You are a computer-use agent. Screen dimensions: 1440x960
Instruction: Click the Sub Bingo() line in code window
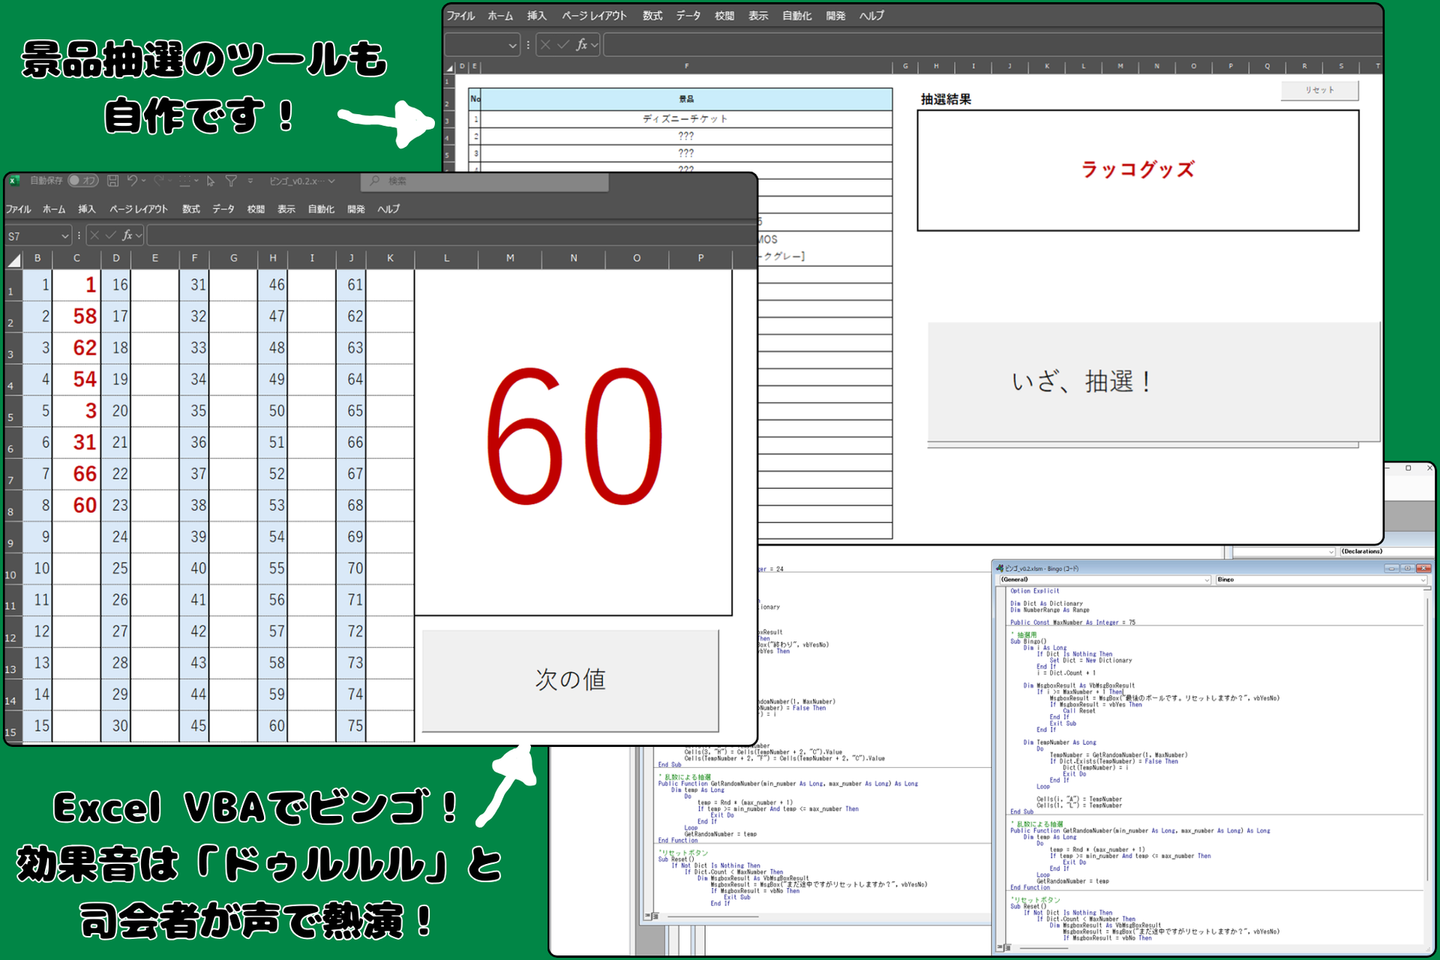(x=1029, y=642)
